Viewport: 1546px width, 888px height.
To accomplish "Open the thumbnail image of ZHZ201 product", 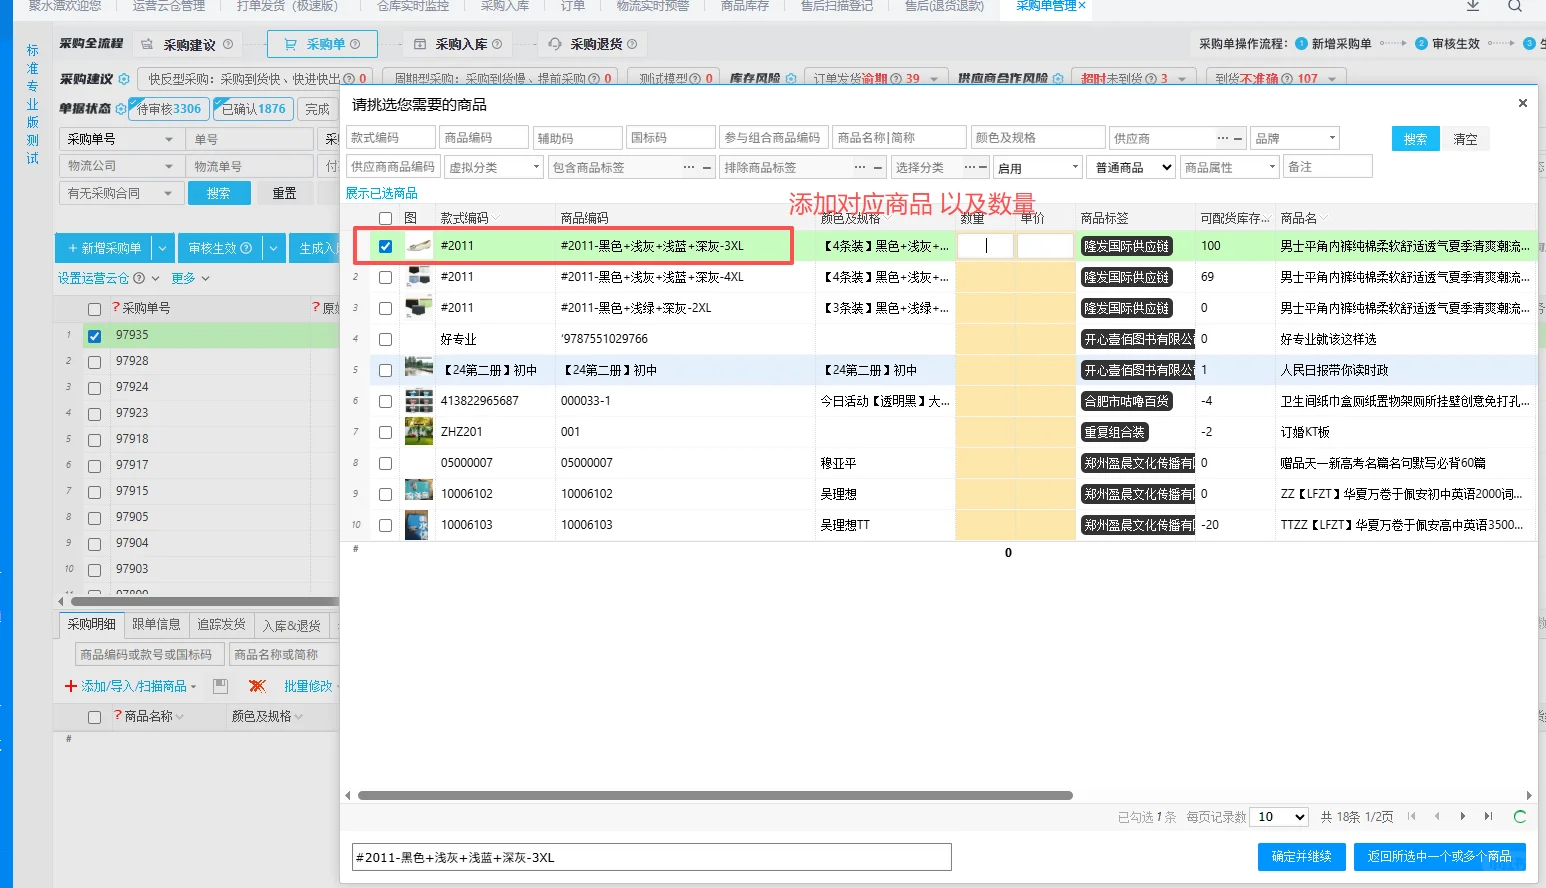I will click(418, 432).
